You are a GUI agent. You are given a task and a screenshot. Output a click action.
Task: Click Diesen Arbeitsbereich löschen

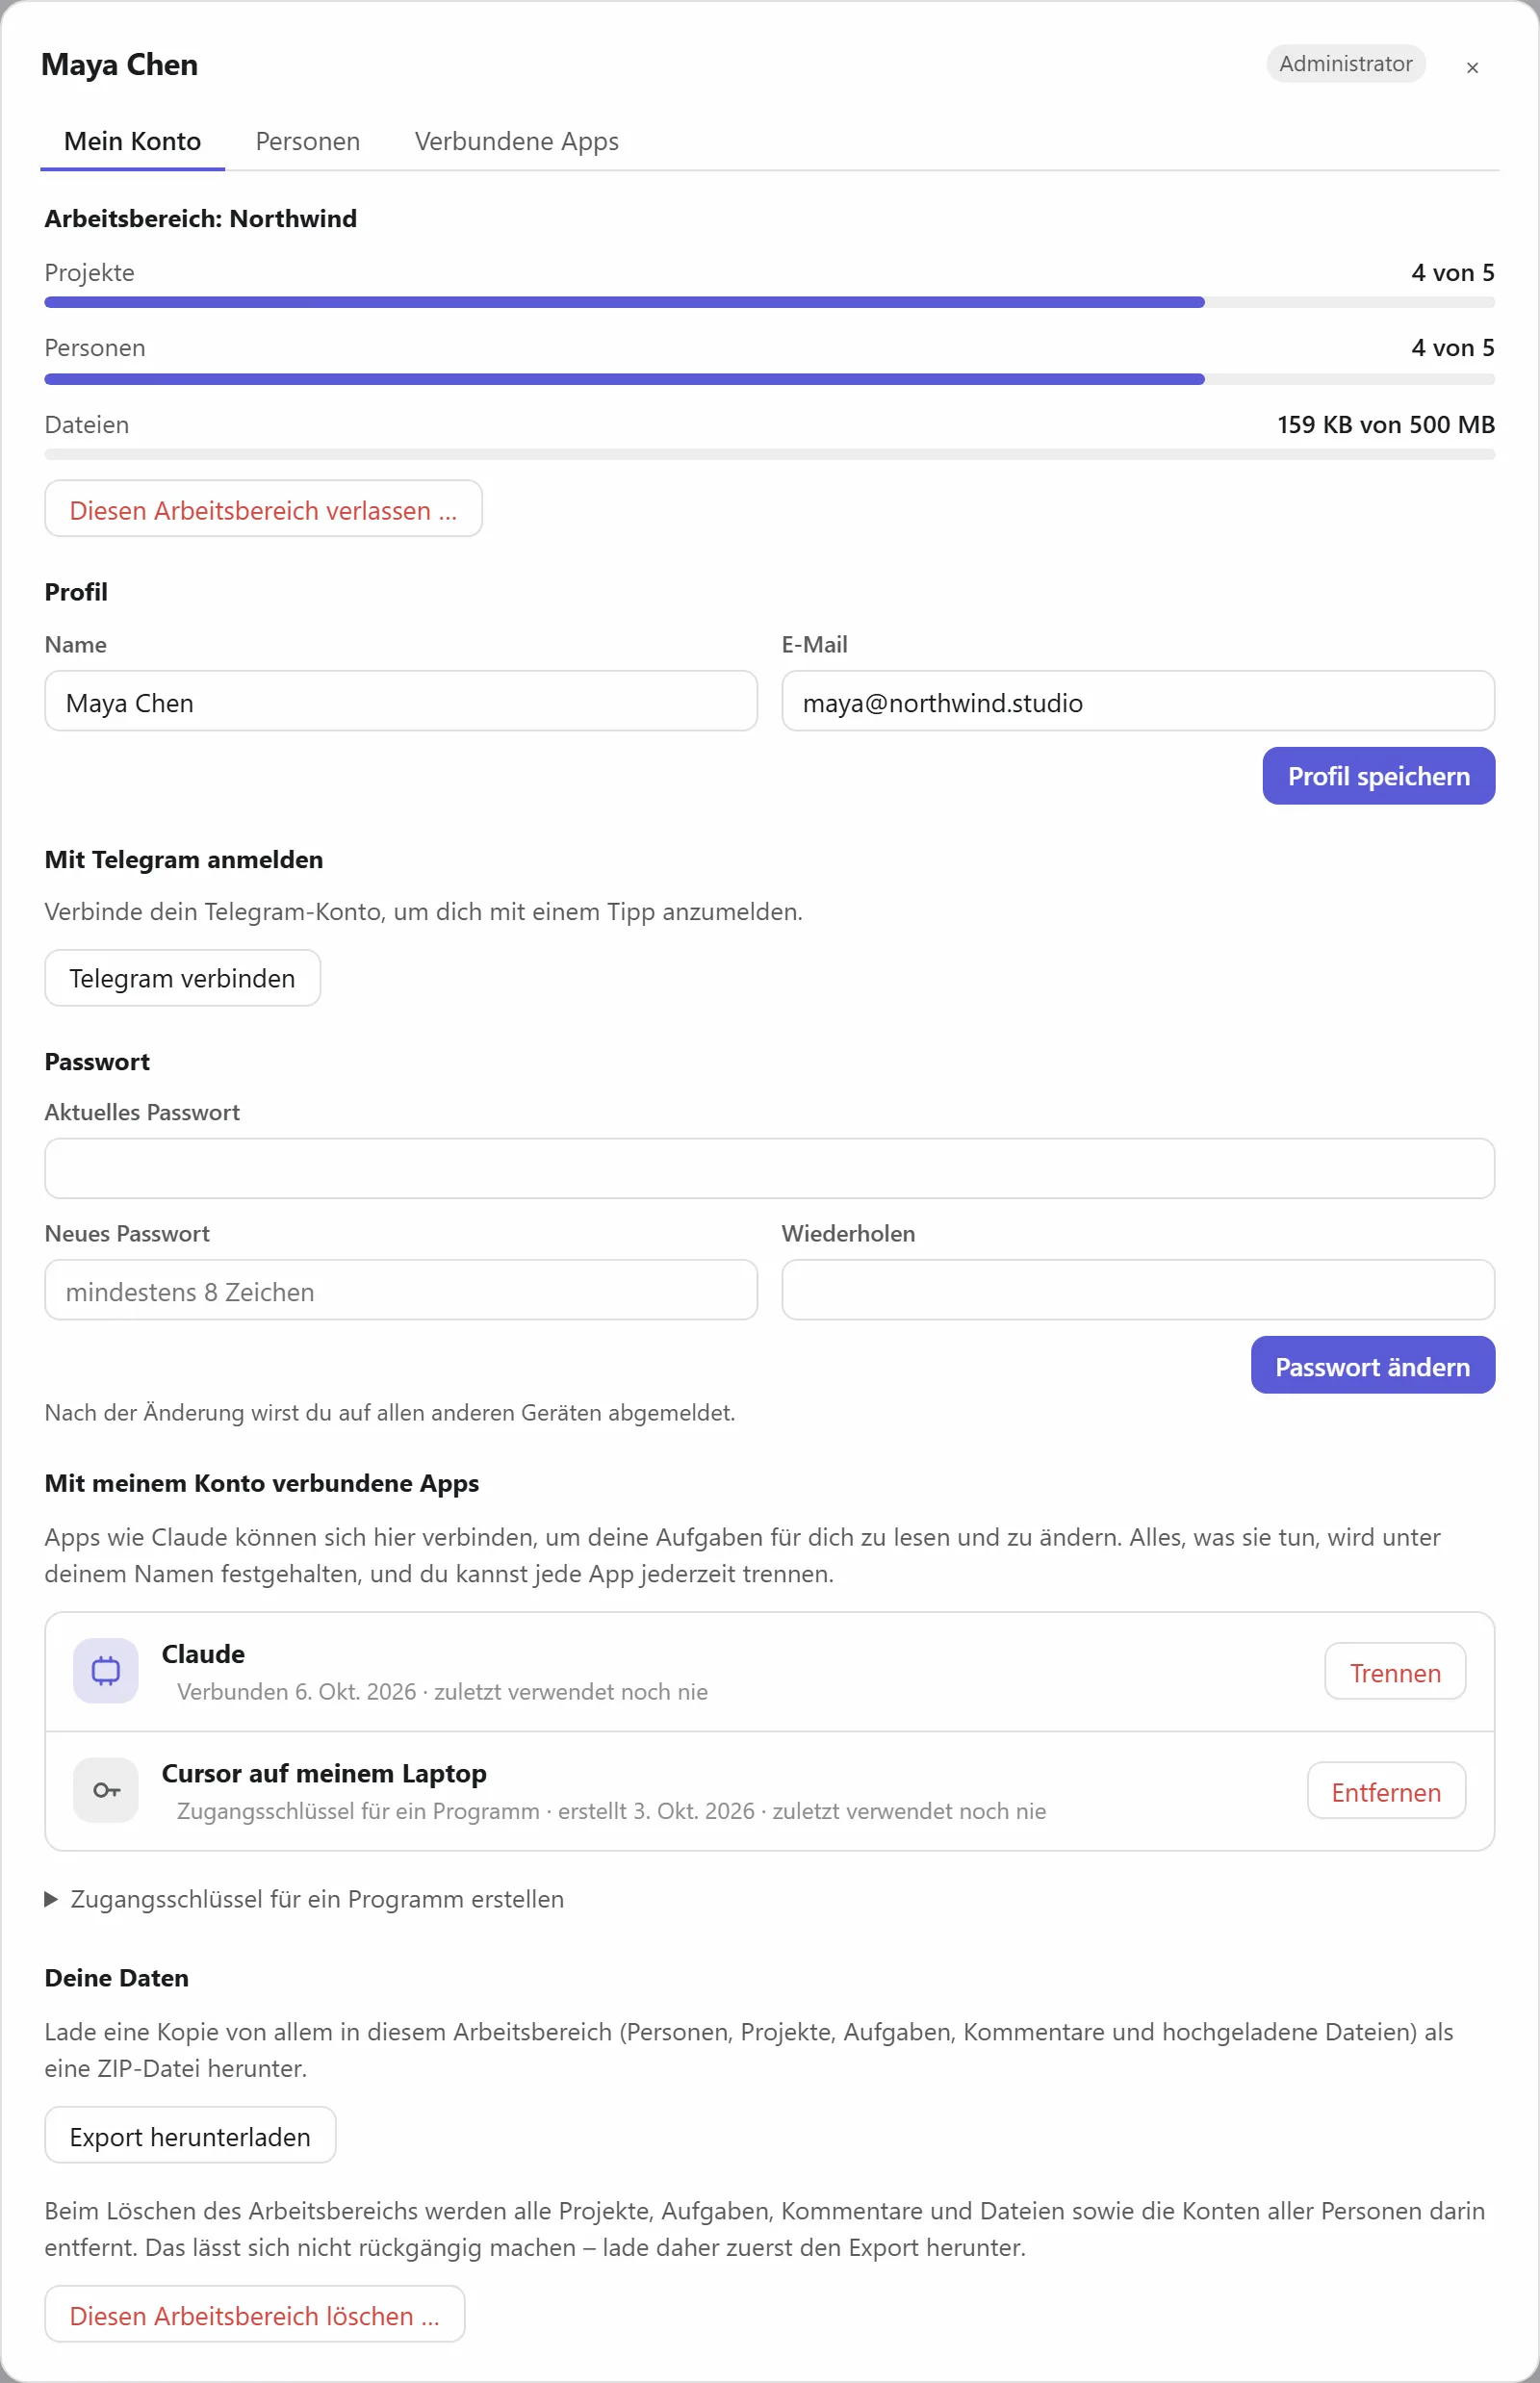255,2315
